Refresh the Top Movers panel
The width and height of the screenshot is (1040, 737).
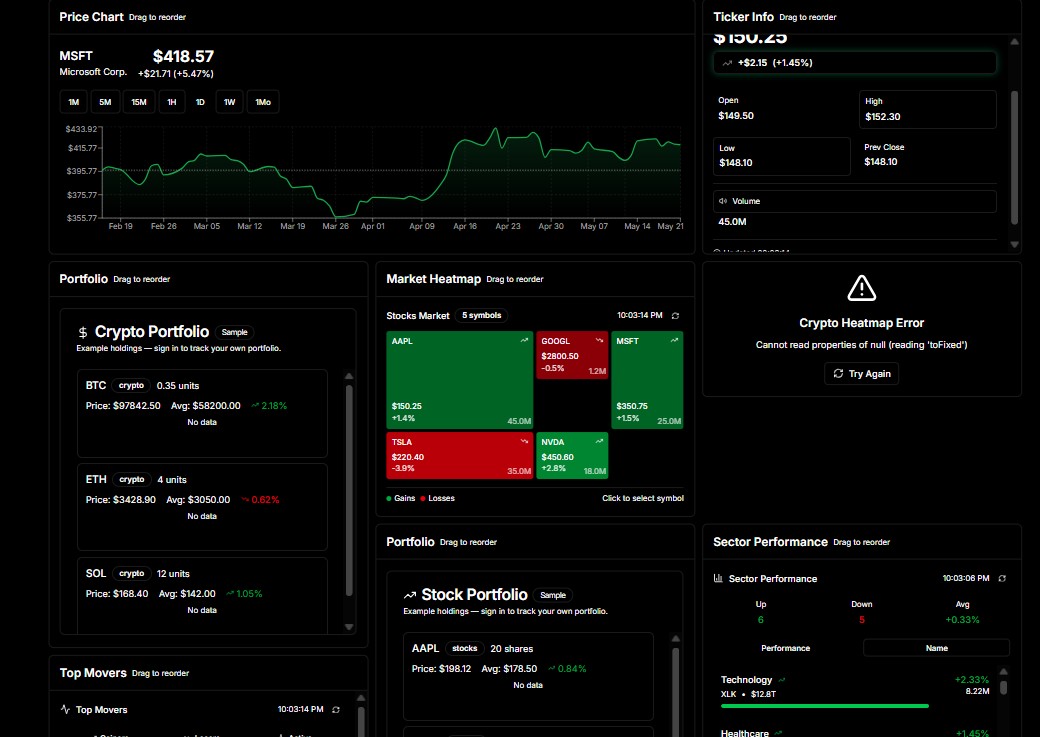click(x=336, y=710)
